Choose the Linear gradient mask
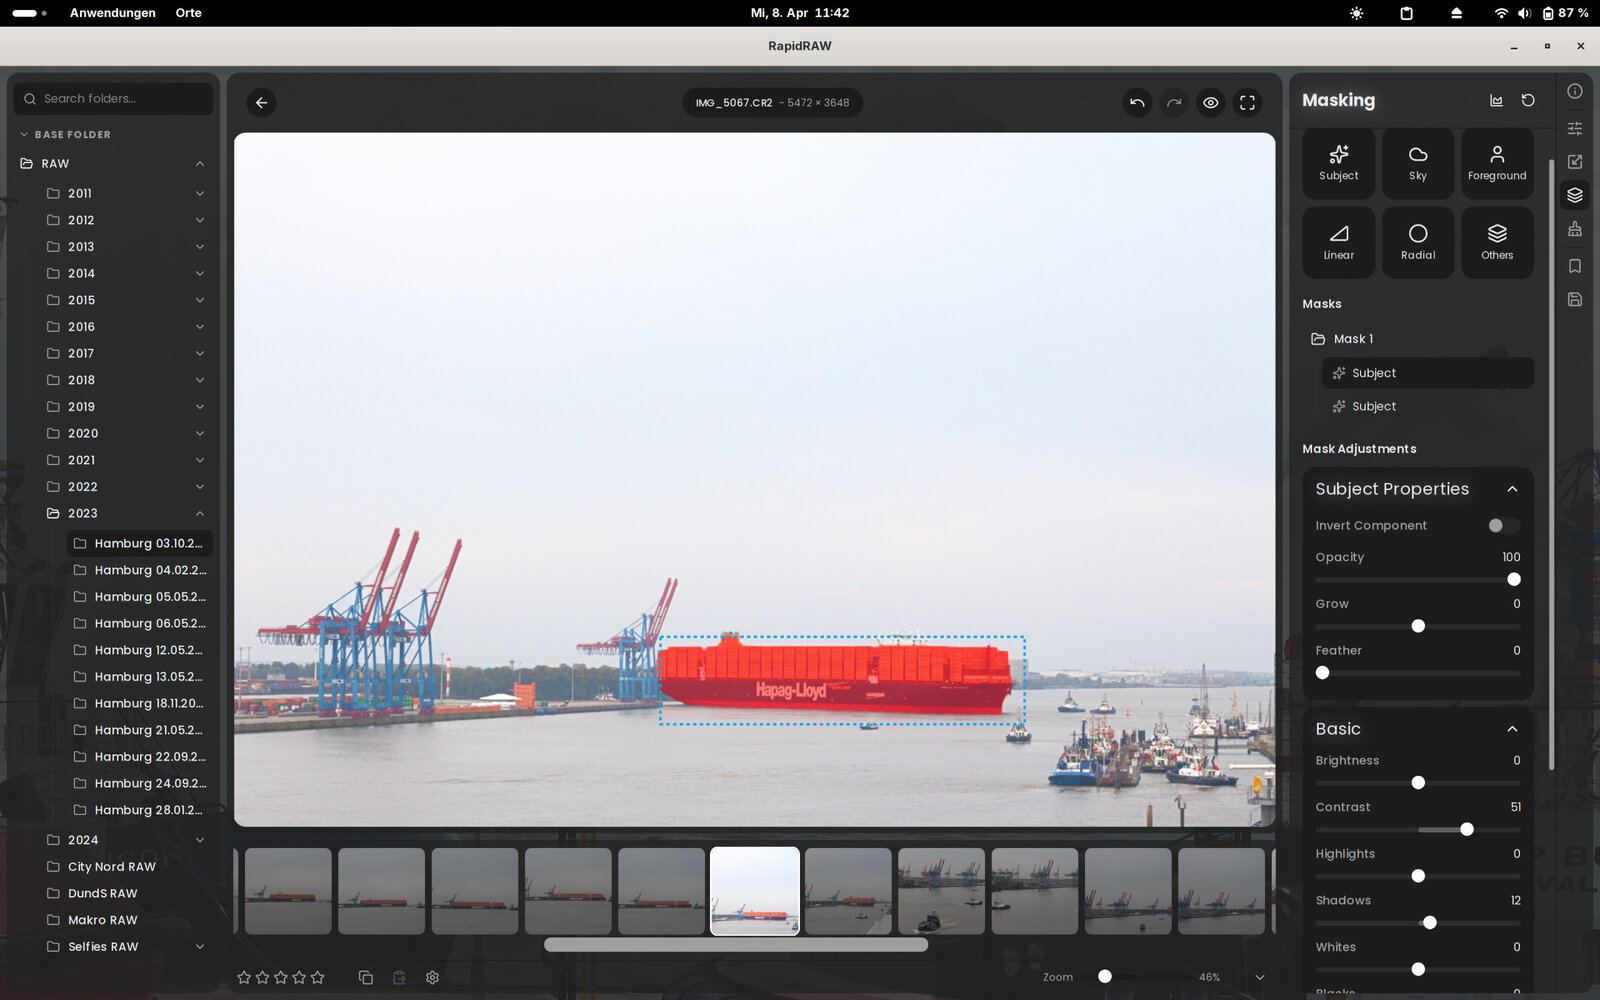 pyautogui.click(x=1338, y=242)
